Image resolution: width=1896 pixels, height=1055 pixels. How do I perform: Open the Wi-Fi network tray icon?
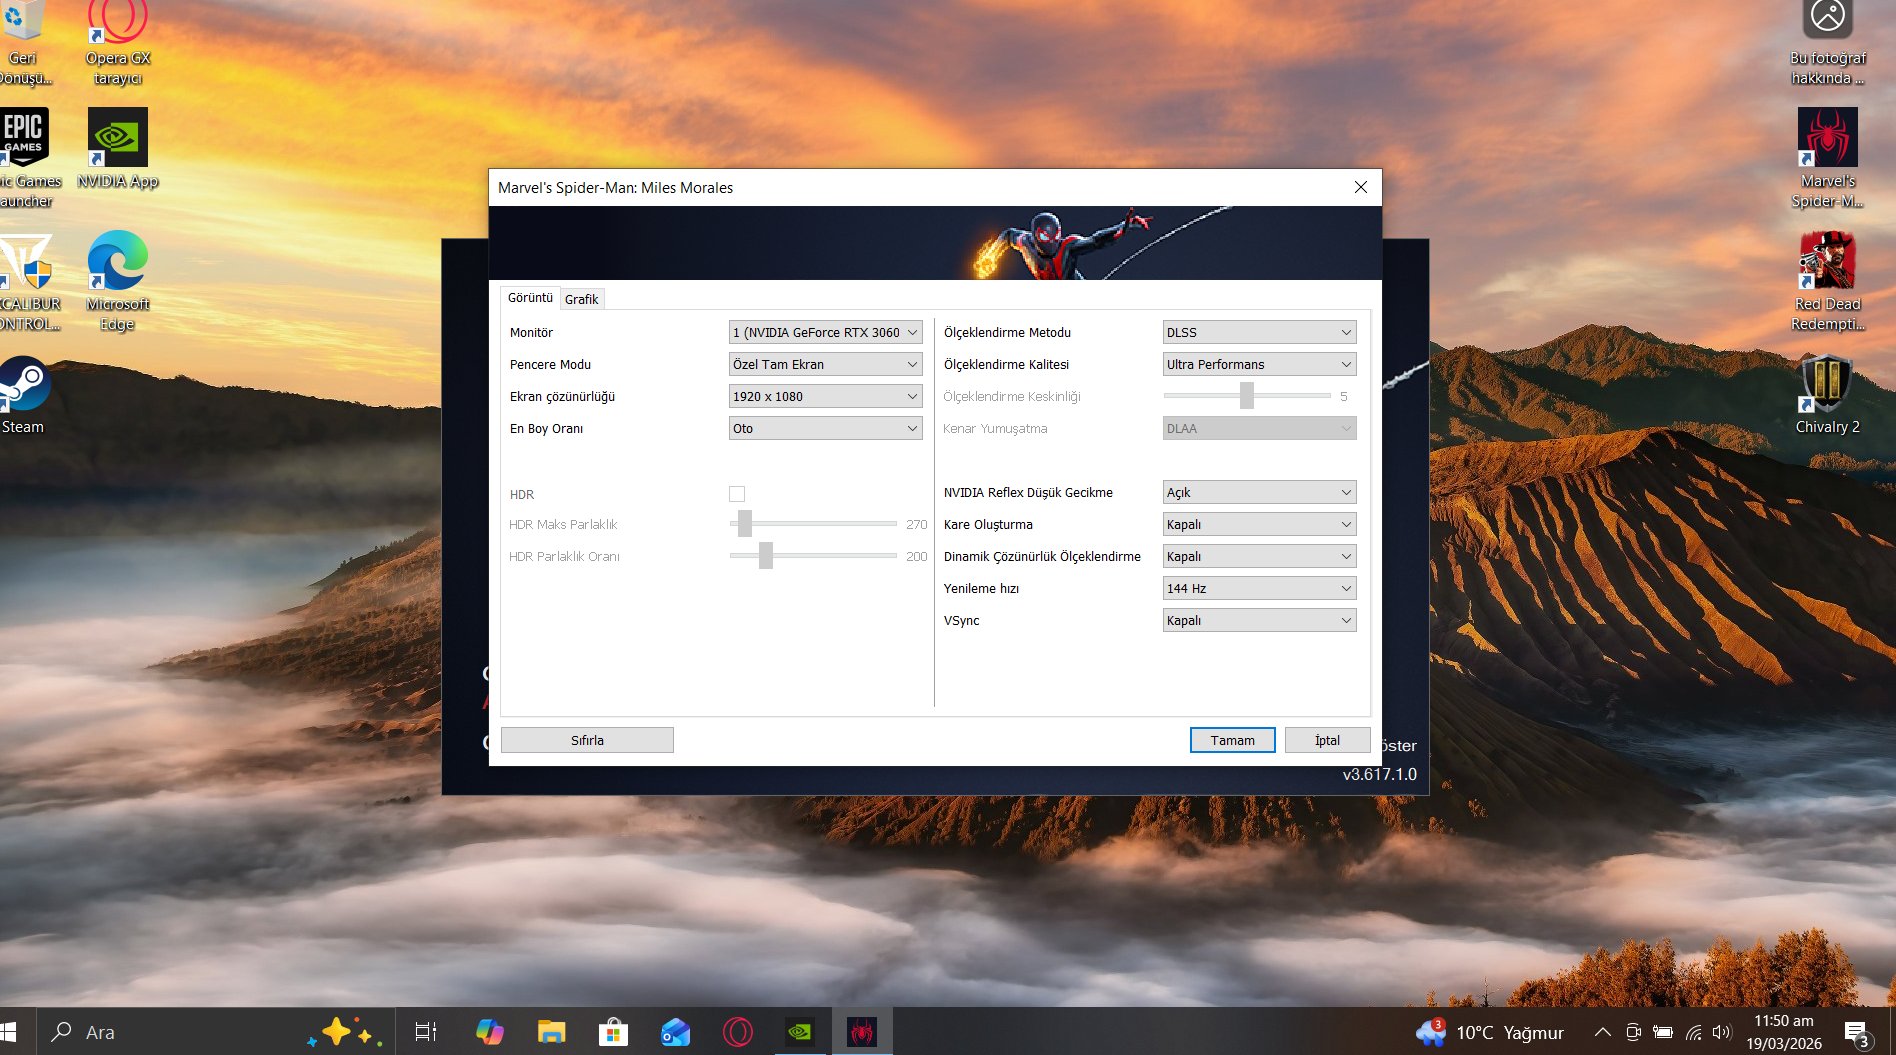[1693, 1032]
